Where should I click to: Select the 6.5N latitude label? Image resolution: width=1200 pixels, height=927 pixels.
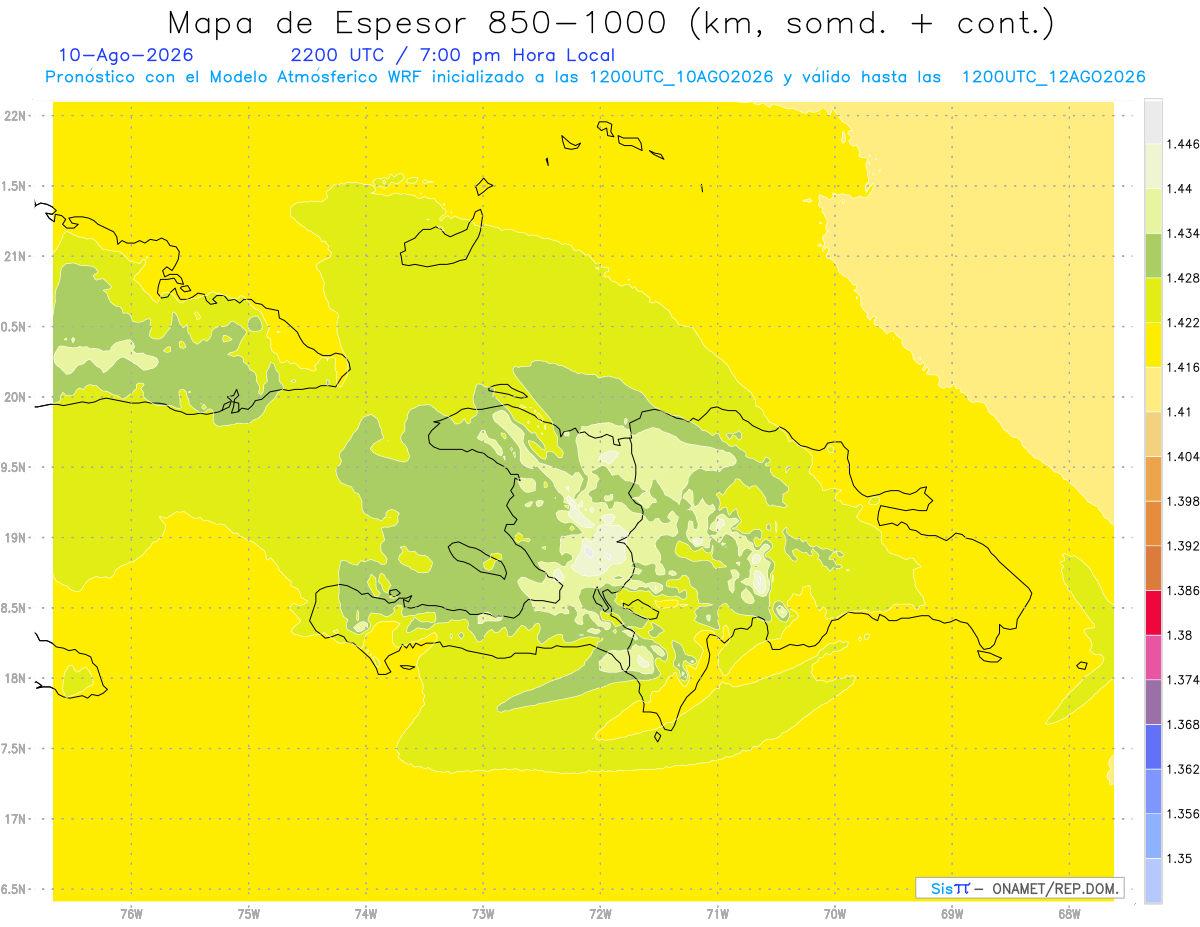click(15, 889)
